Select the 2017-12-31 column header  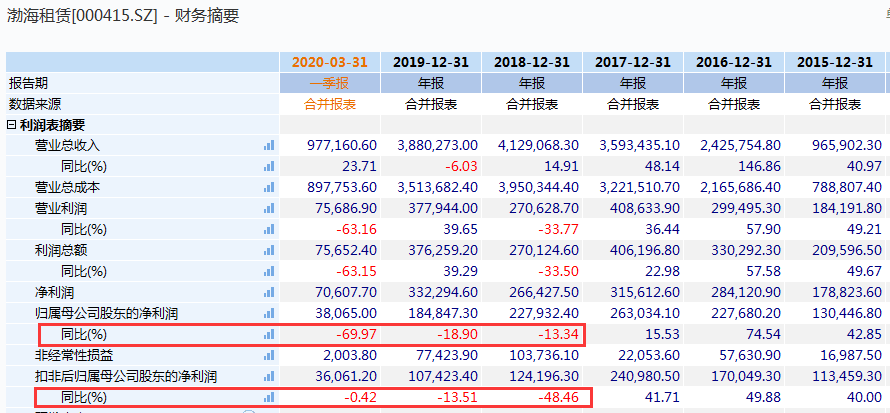point(633,62)
